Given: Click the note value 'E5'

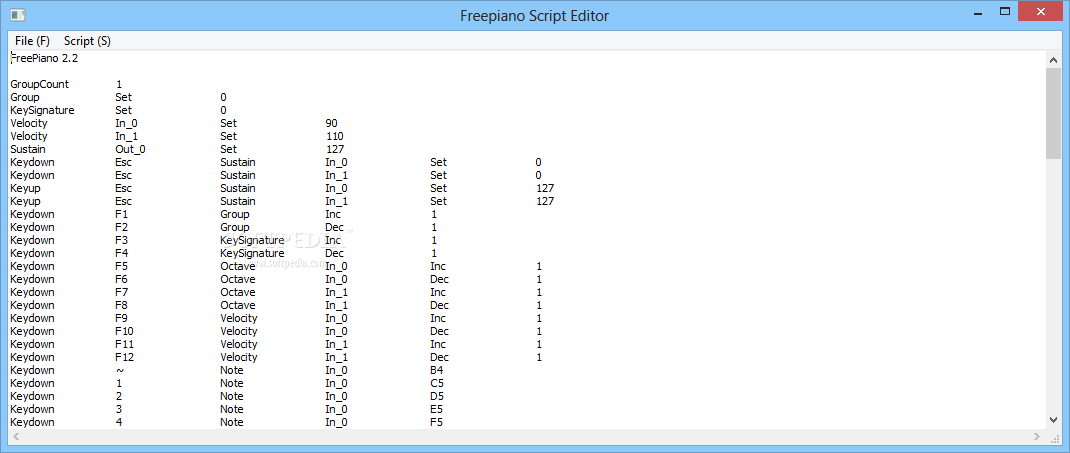Looking at the screenshot, I should pos(437,409).
